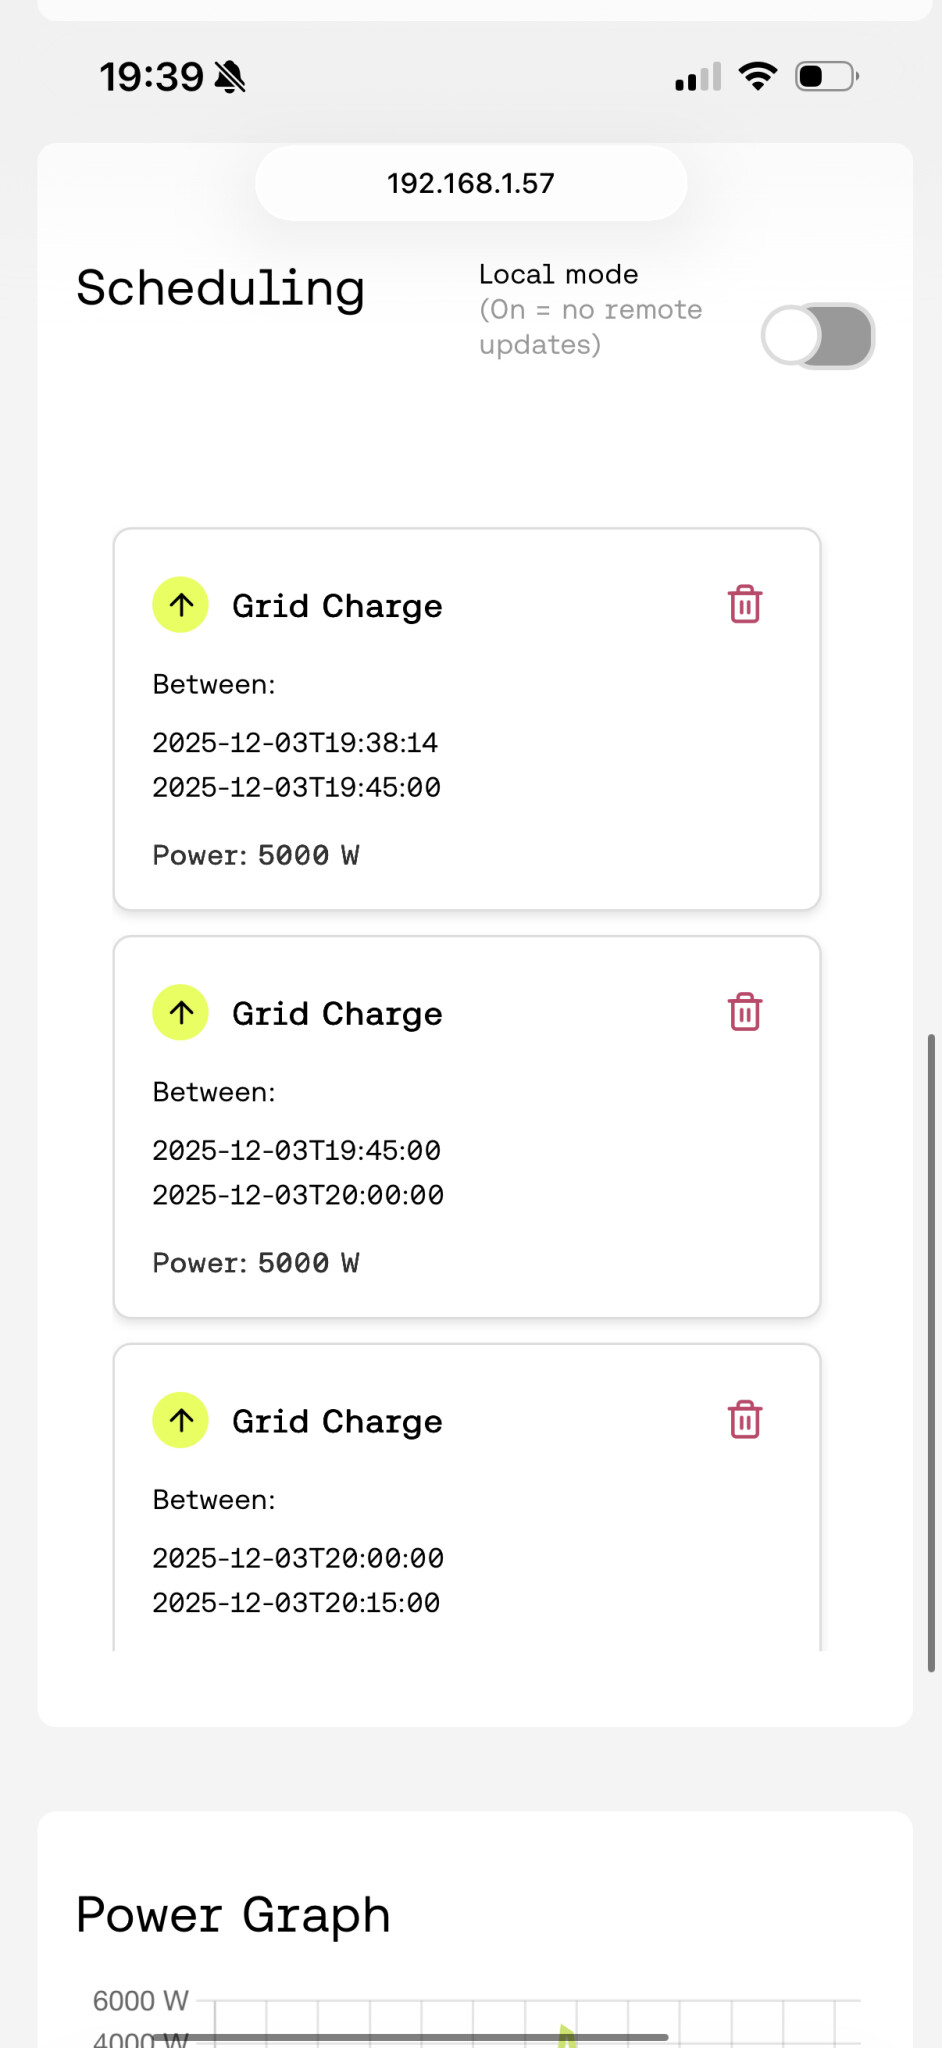Click the Power Graph heading

pos(233,1916)
